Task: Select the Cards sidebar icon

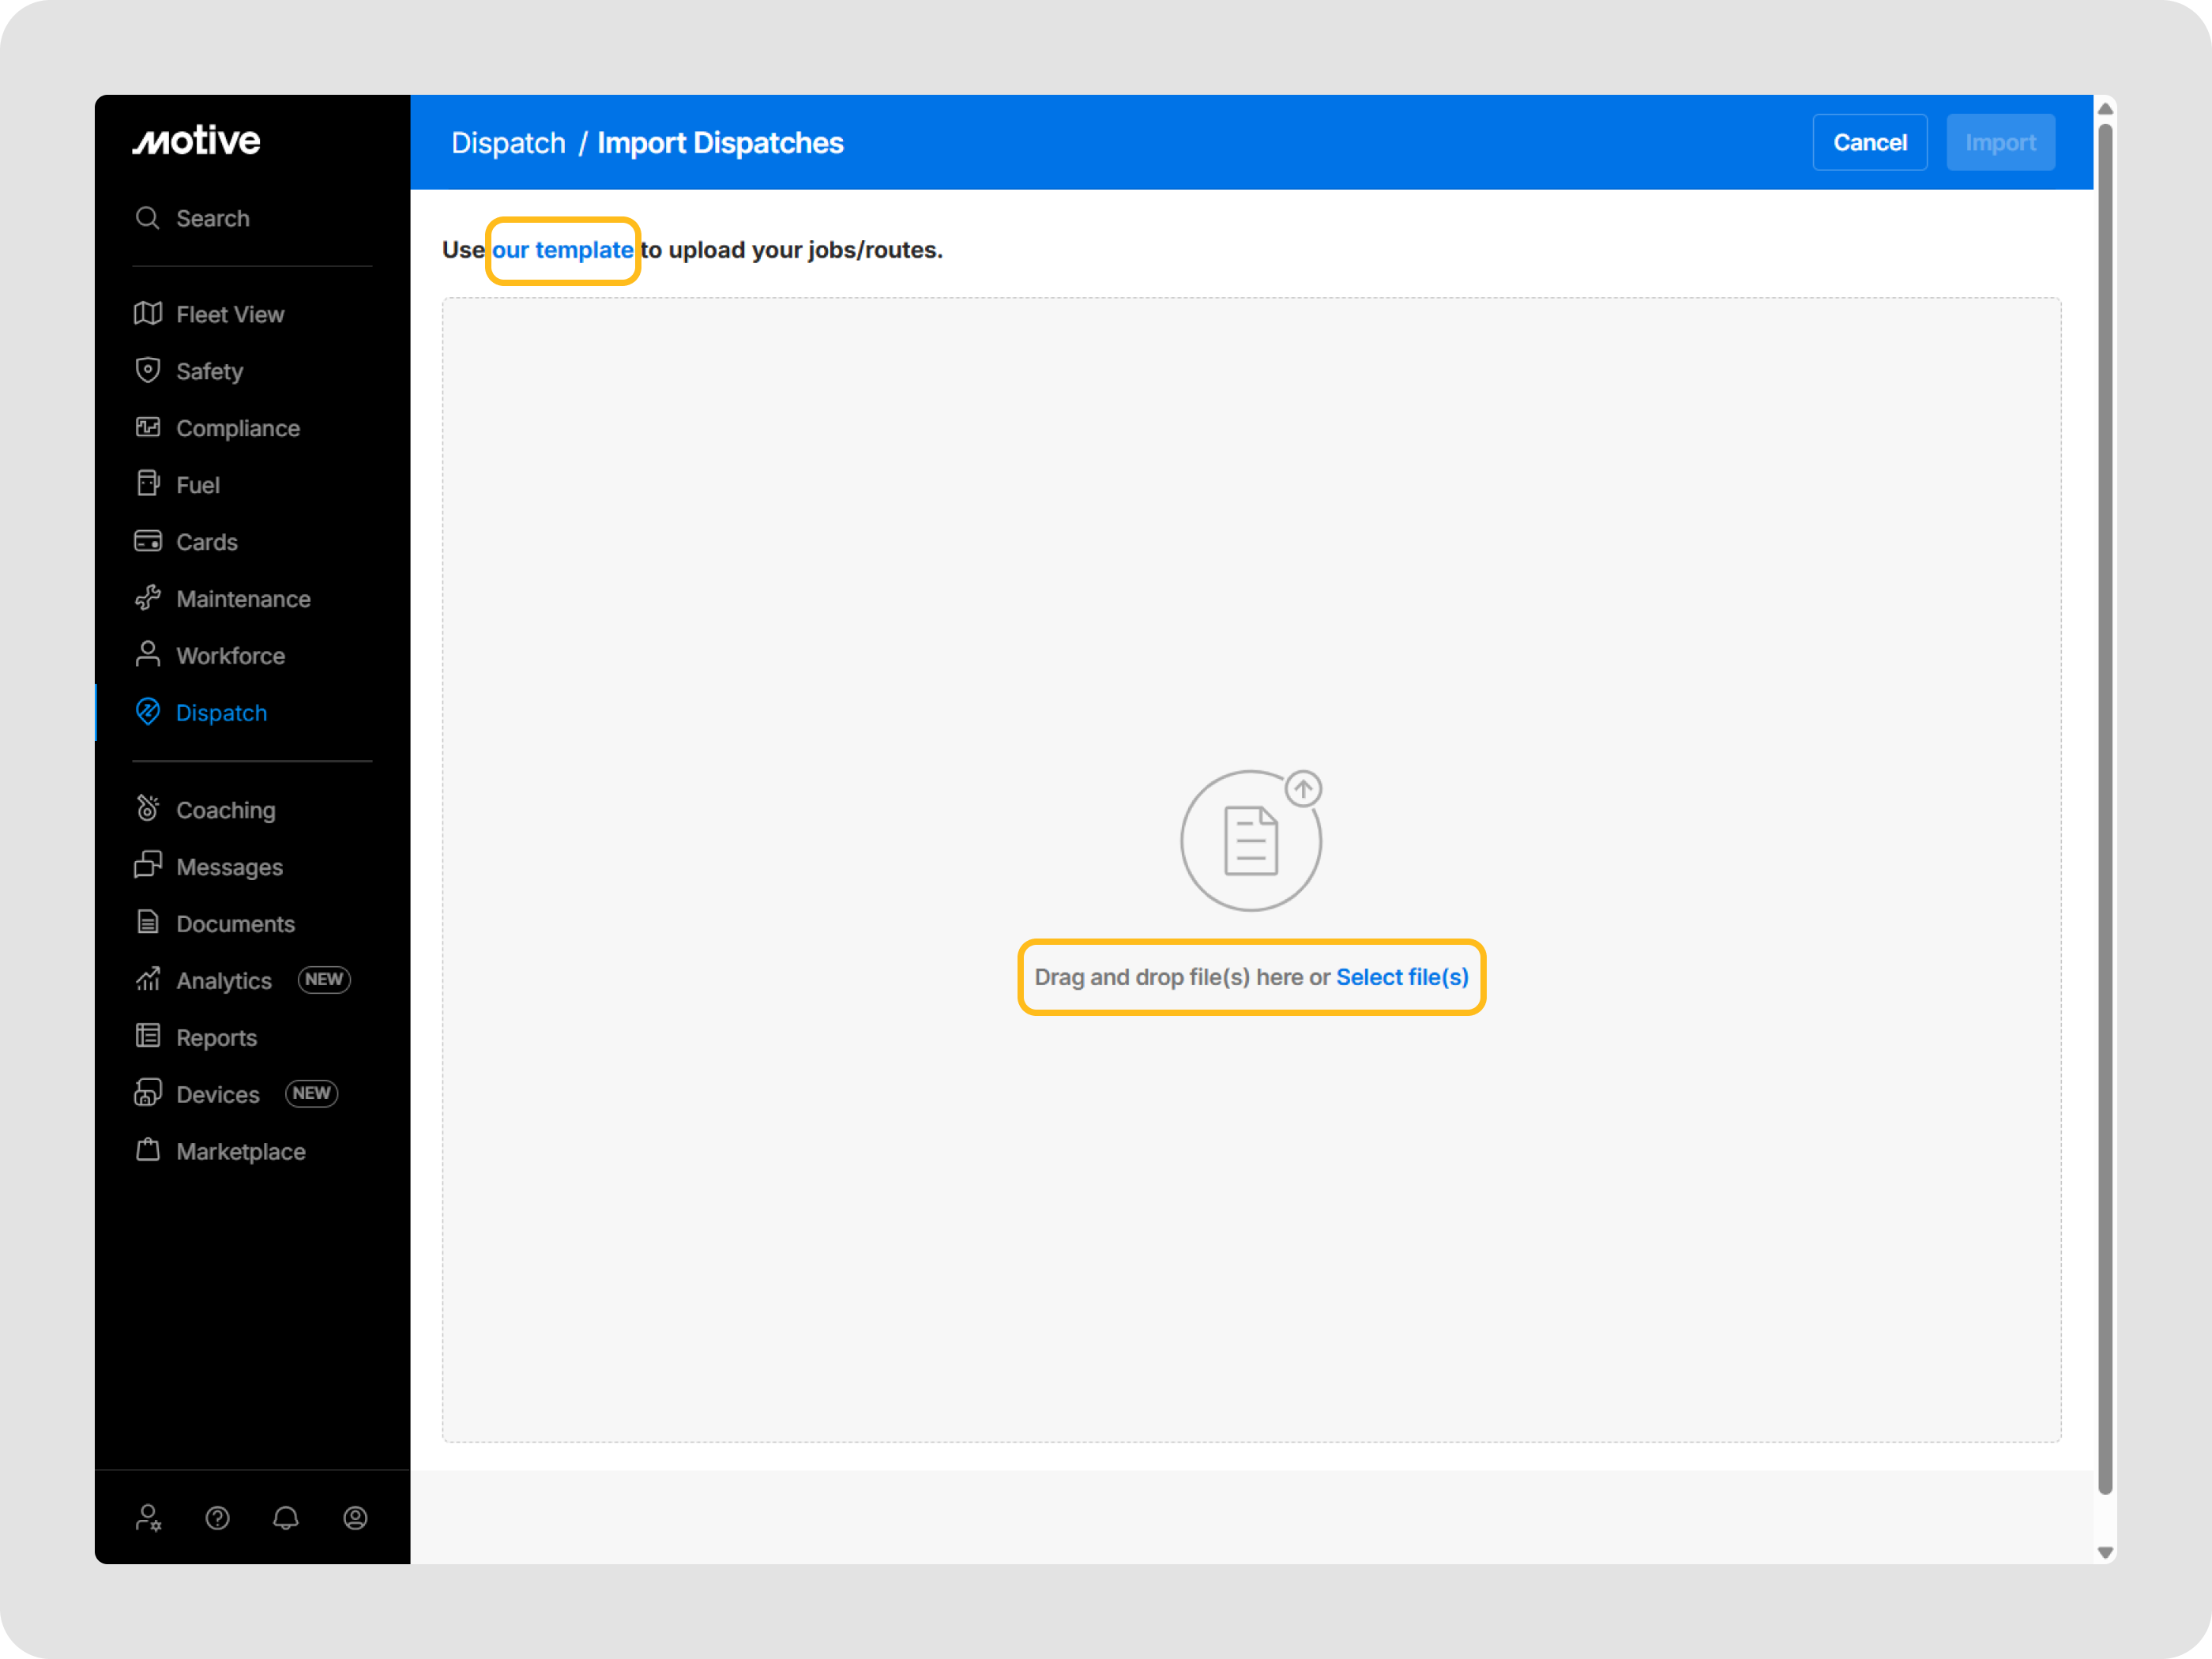Action: coord(206,541)
